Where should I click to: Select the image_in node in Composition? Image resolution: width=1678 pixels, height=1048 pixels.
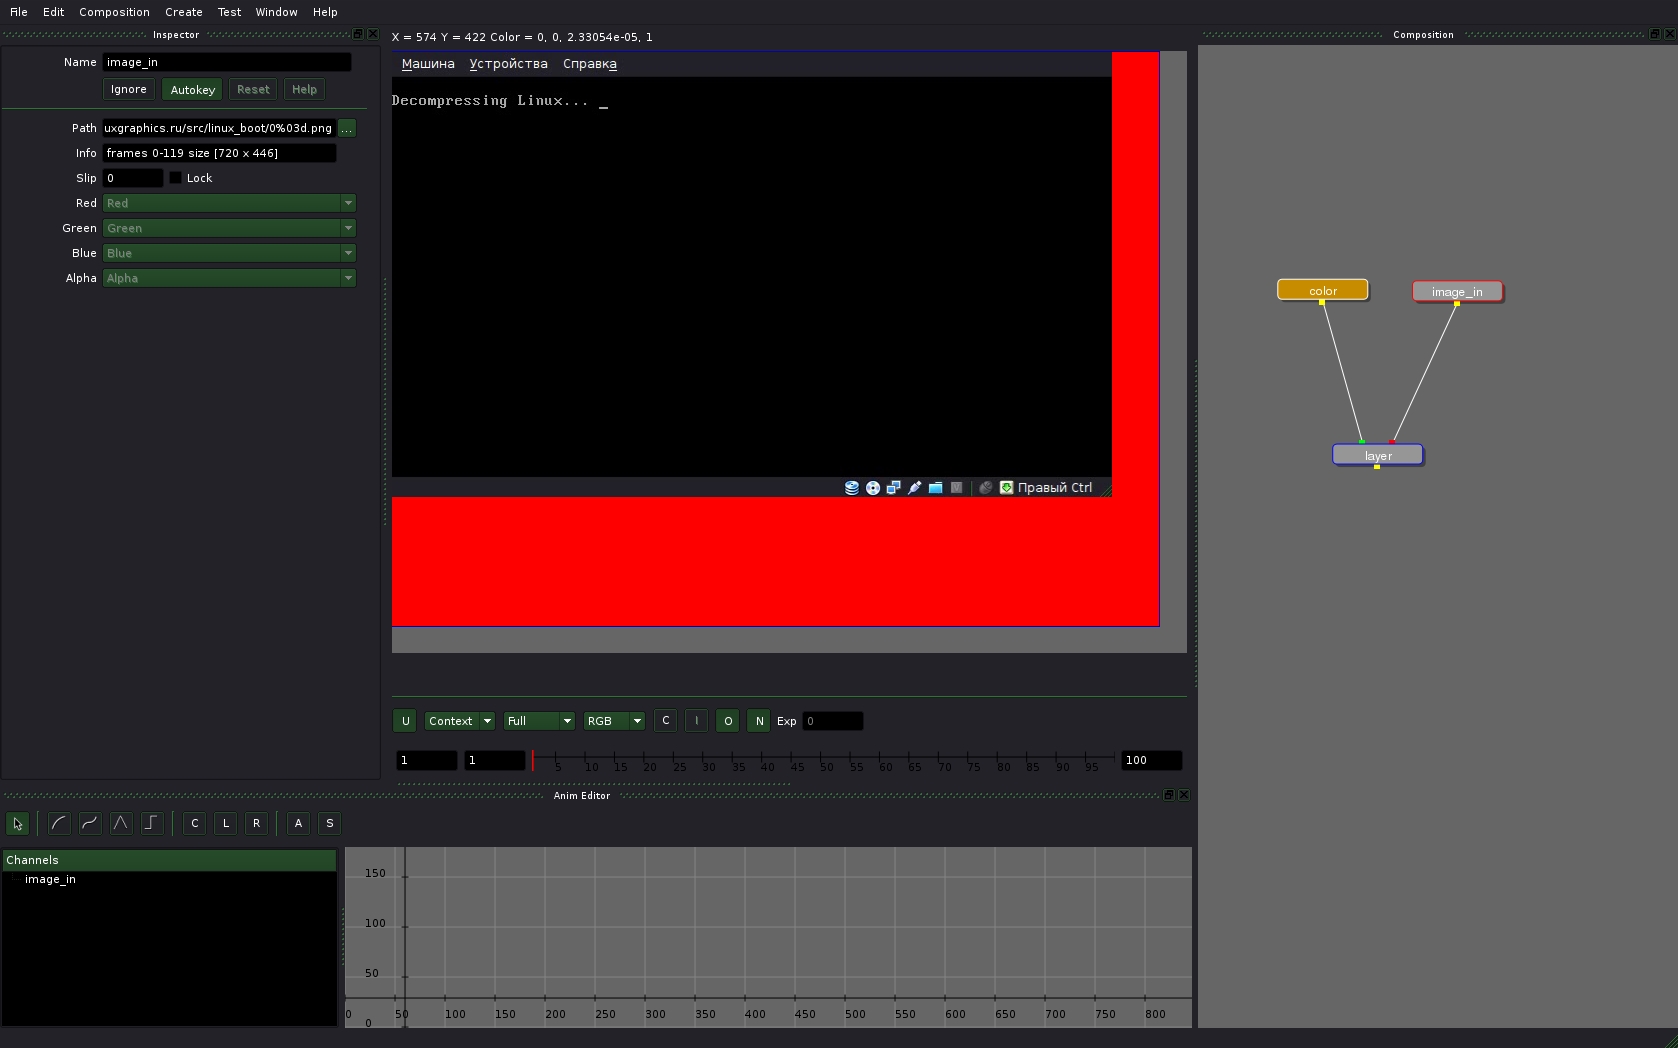point(1457,291)
